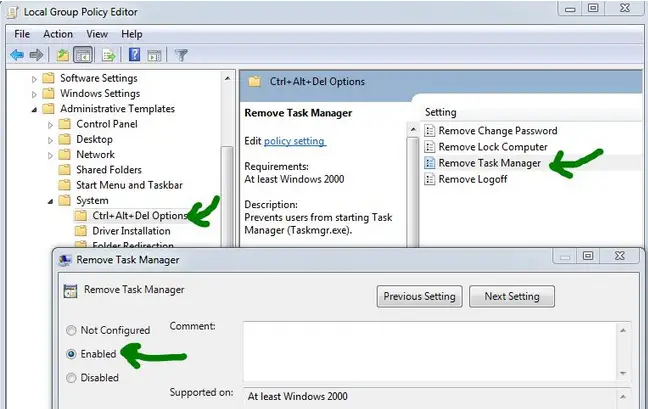Click the Remove Change Password policy icon

tap(430, 131)
